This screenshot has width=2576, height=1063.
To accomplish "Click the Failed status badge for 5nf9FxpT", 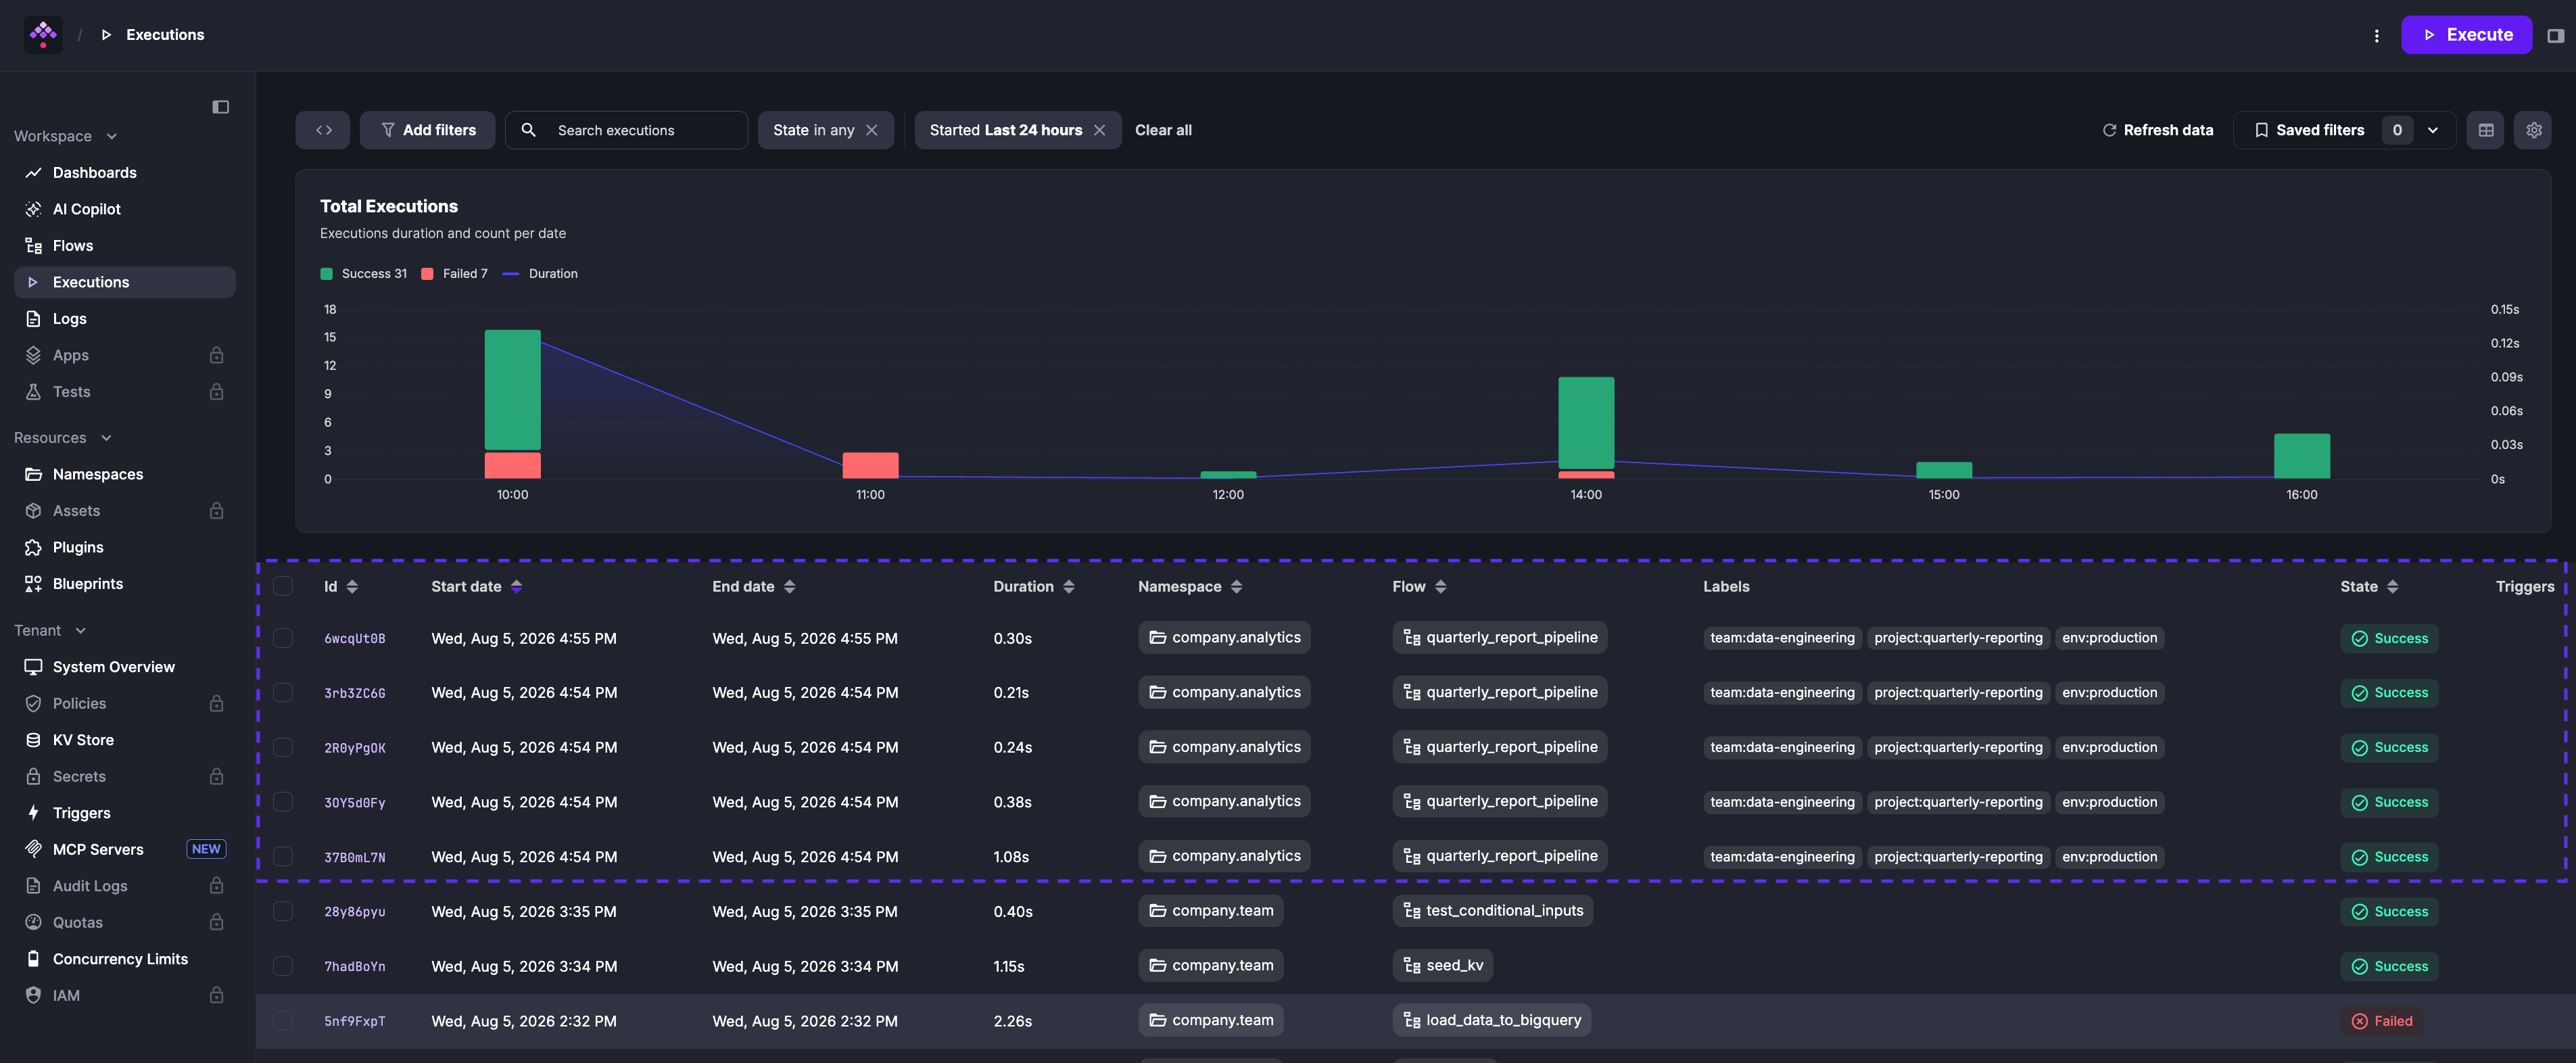I will click(2382, 1021).
